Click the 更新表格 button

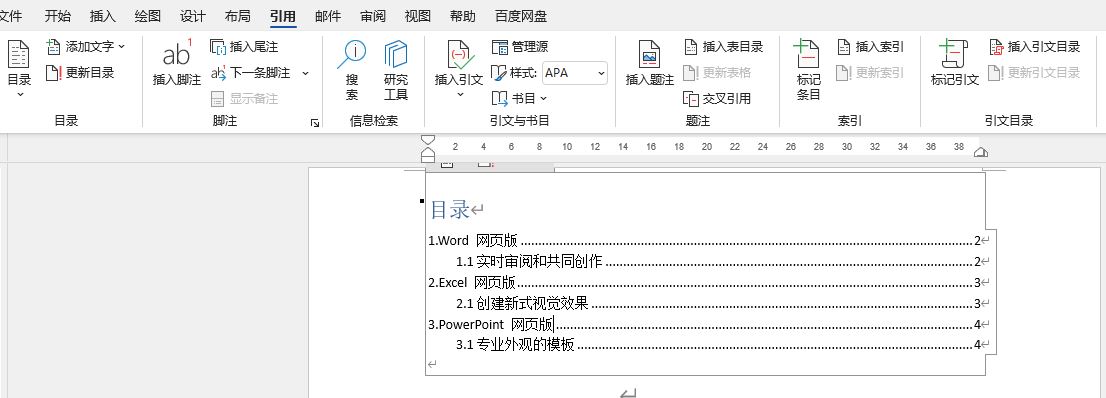pos(717,73)
